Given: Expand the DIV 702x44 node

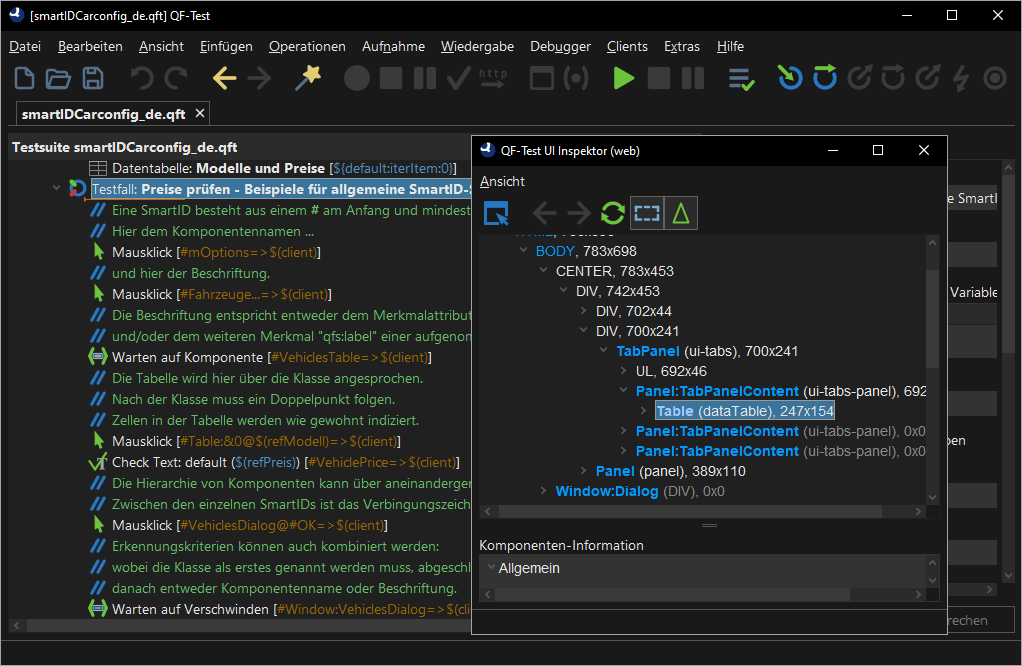Looking at the screenshot, I should click(583, 311).
